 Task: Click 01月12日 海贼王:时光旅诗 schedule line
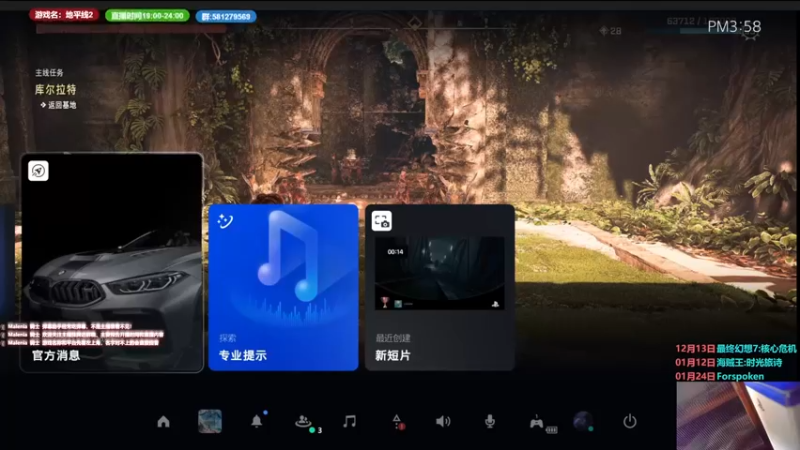point(729,362)
